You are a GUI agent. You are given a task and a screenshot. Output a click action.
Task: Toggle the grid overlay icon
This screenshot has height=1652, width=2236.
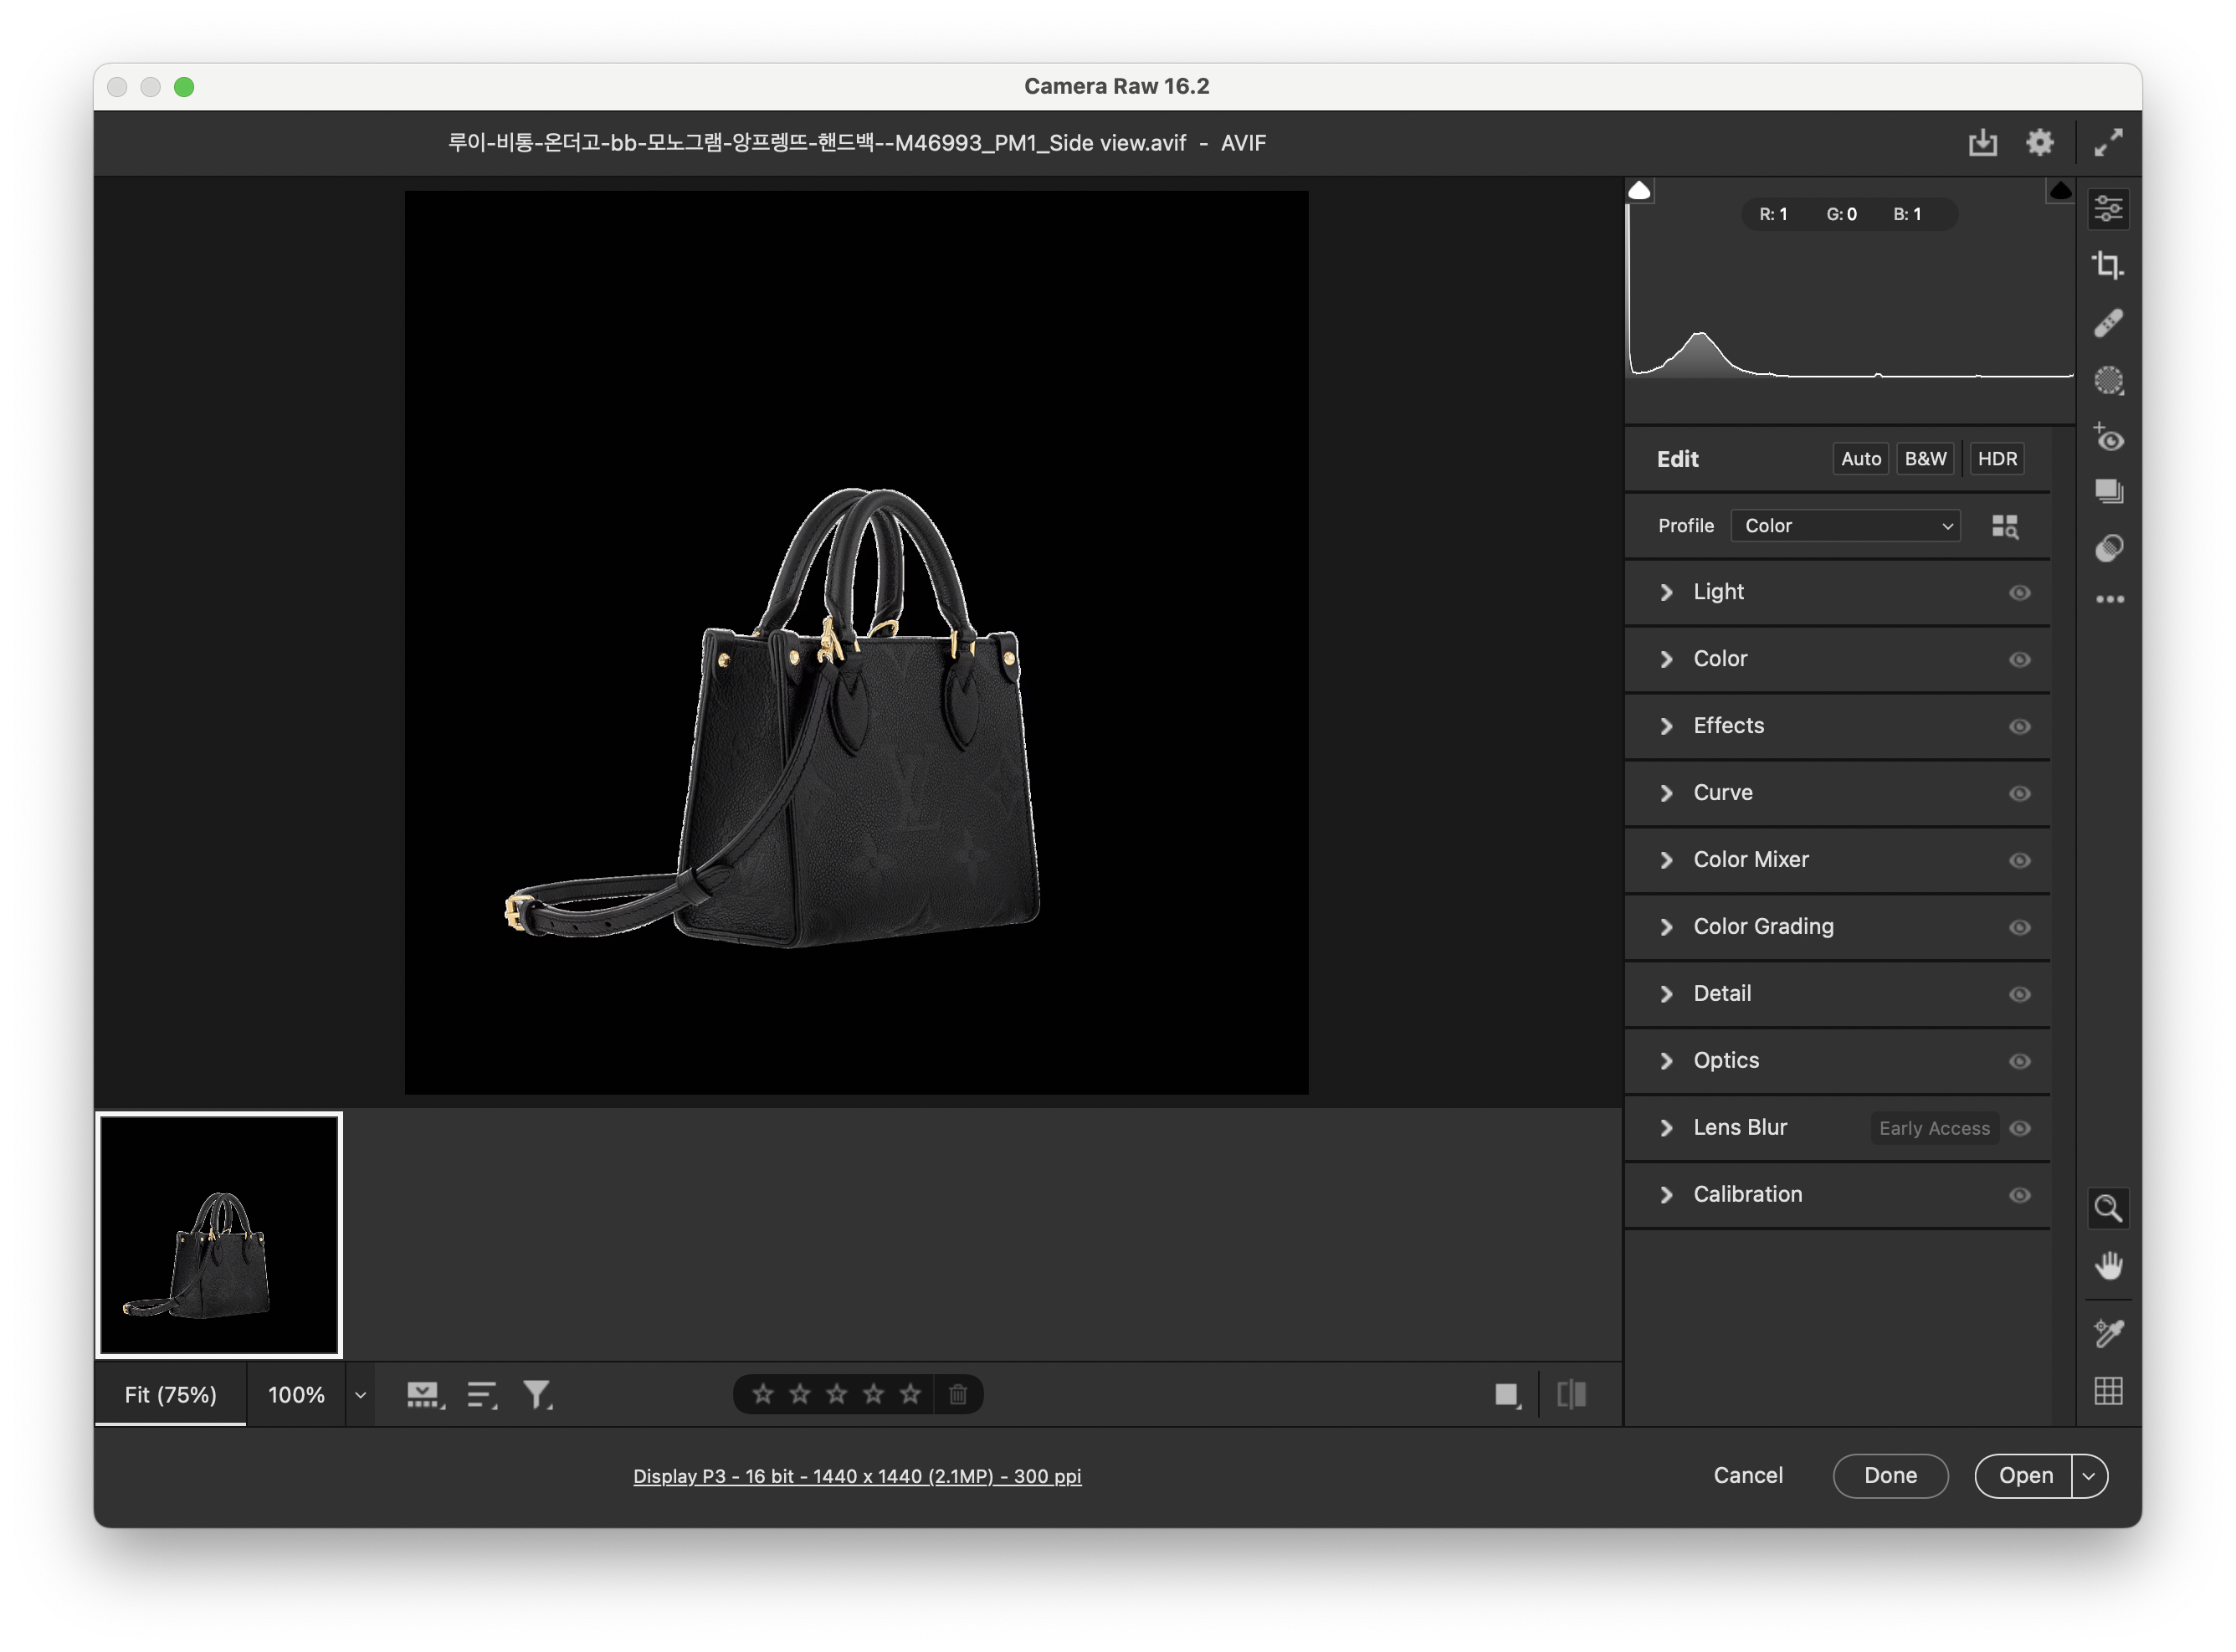click(x=2108, y=1391)
